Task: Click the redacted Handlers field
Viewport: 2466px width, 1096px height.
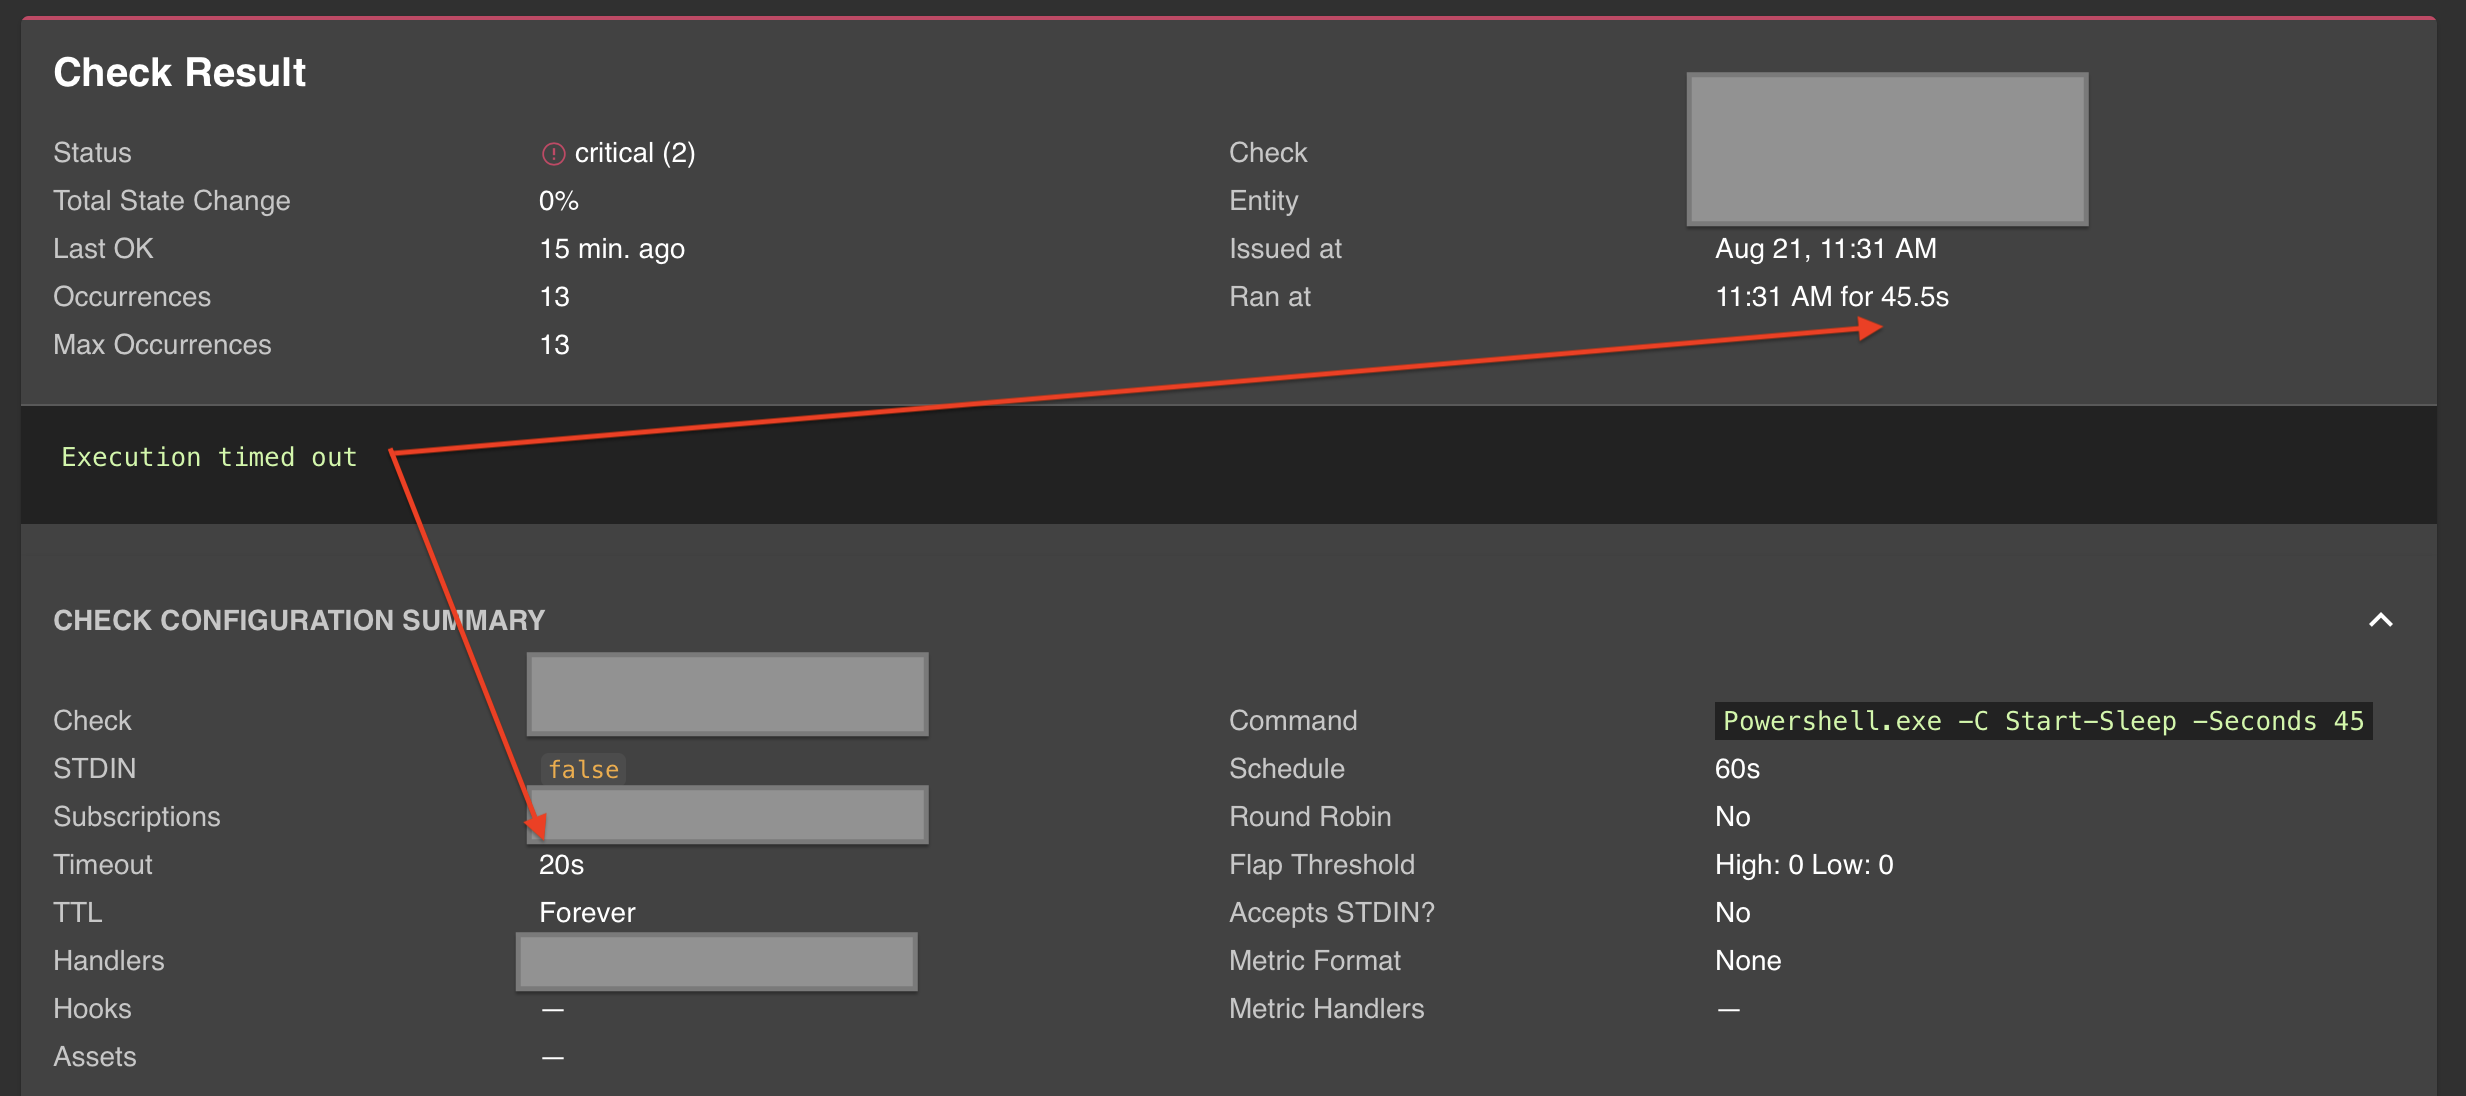Action: tap(716, 960)
